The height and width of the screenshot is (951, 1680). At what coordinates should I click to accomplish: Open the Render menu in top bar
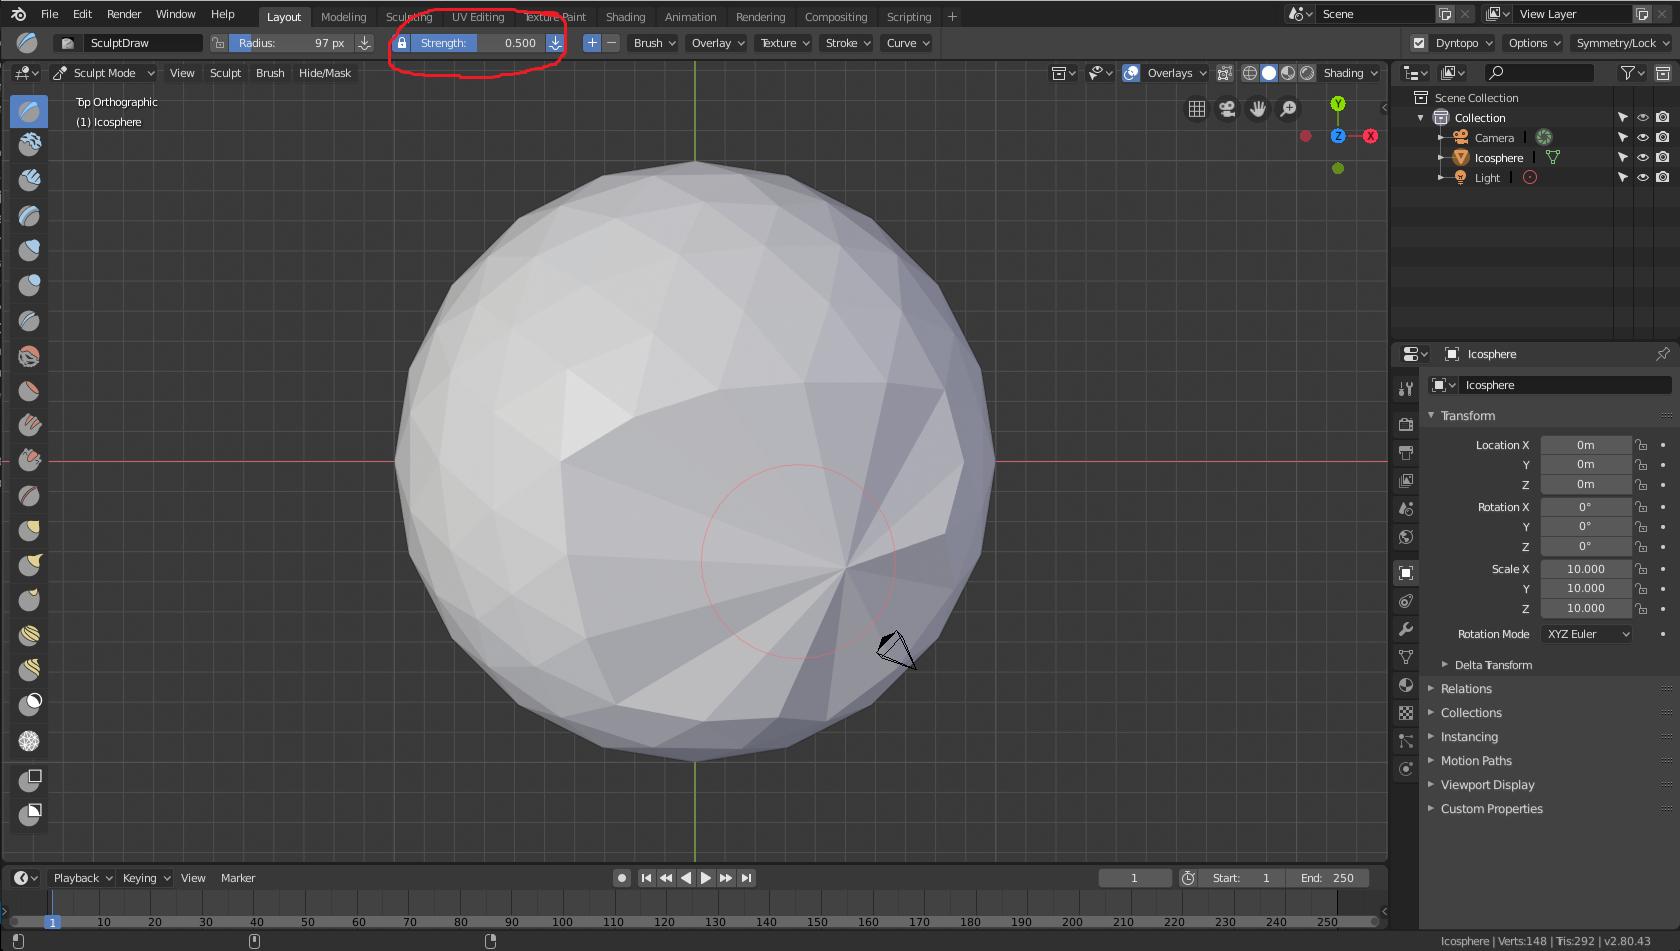(124, 14)
